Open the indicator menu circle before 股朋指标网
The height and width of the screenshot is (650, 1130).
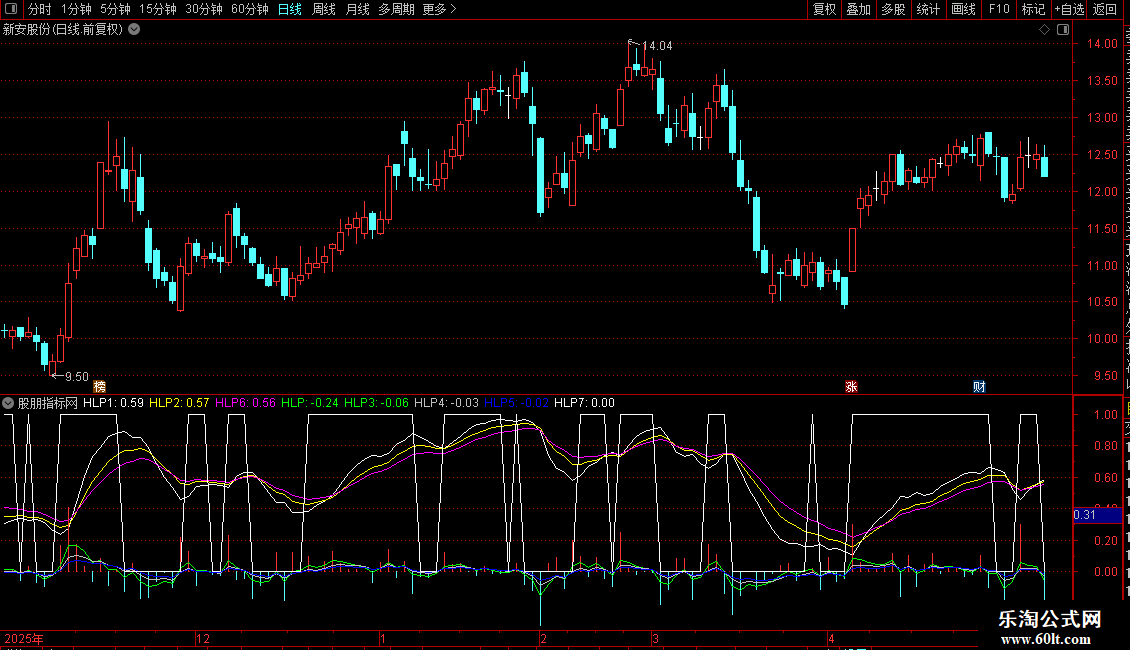tap(8, 403)
